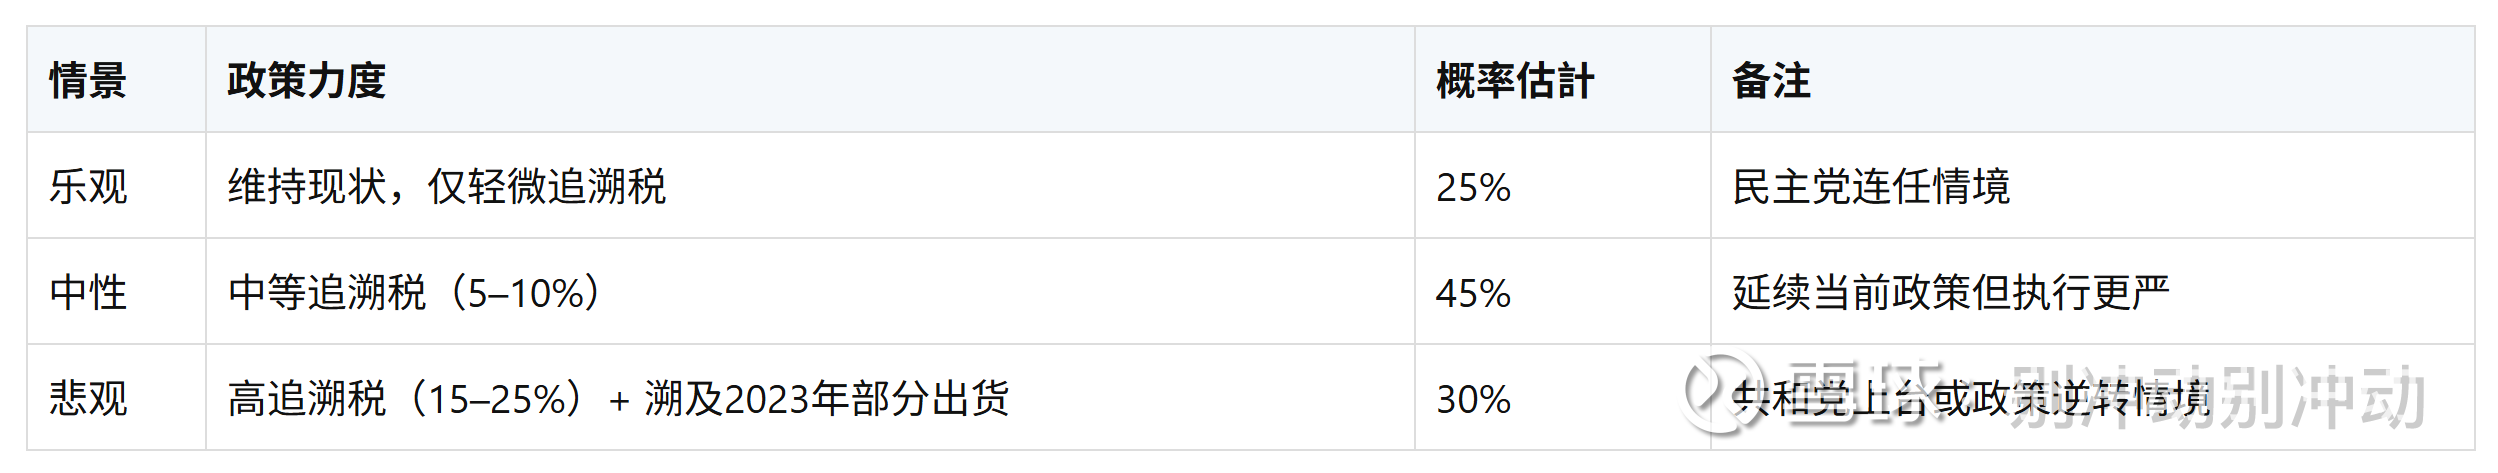The image size is (2498, 473).
Task: Click the 高追溯税 text in the last row
Action: 306,399
